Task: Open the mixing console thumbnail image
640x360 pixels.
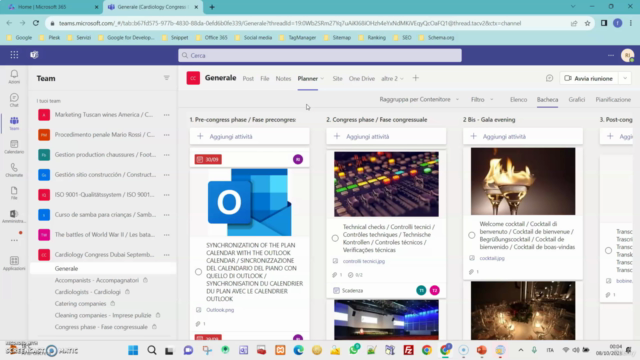Action: click(x=386, y=184)
